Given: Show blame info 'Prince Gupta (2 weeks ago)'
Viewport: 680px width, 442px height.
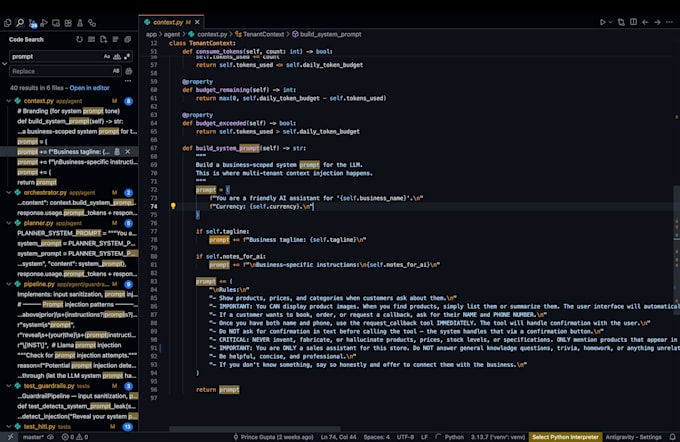Looking at the screenshot, I should tap(273, 437).
